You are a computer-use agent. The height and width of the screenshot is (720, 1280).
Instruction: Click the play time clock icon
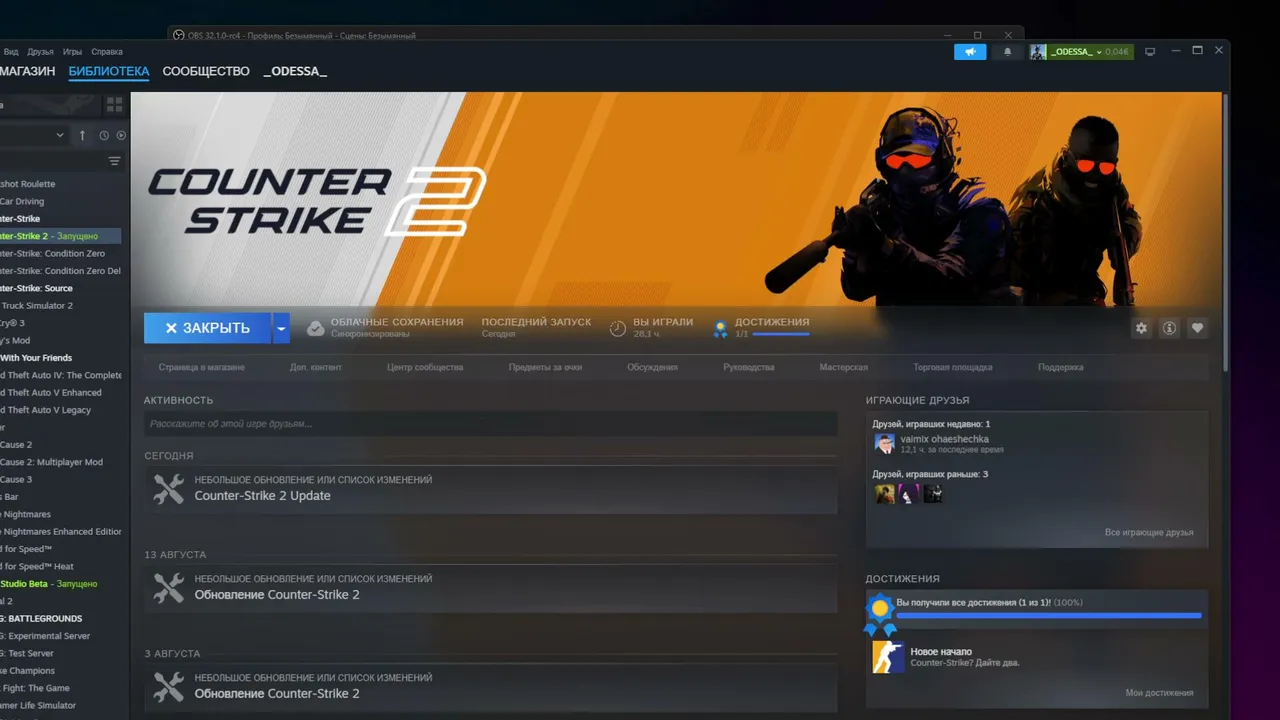tap(618, 328)
